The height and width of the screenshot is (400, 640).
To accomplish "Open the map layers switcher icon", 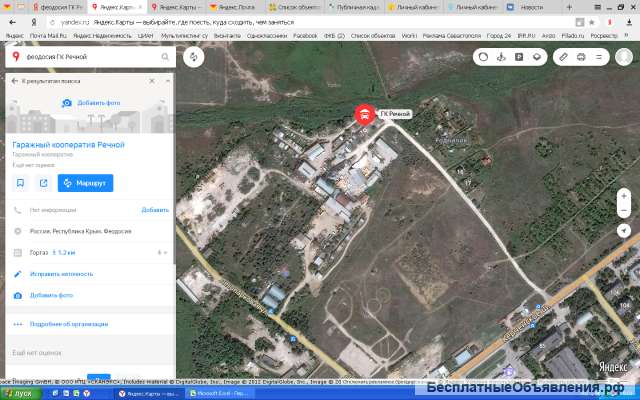I will click(x=536, y=57).
